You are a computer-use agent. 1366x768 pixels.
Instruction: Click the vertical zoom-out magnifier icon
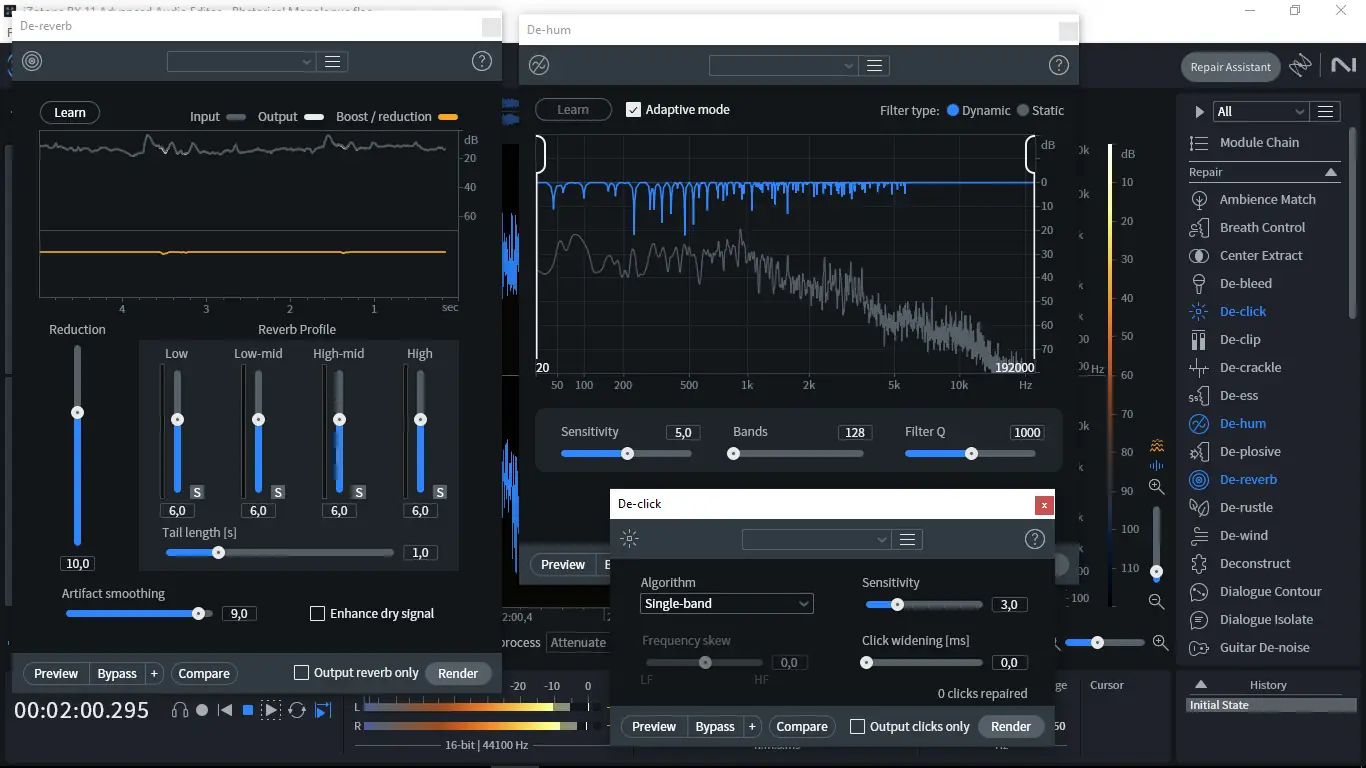coord(1157,601)
